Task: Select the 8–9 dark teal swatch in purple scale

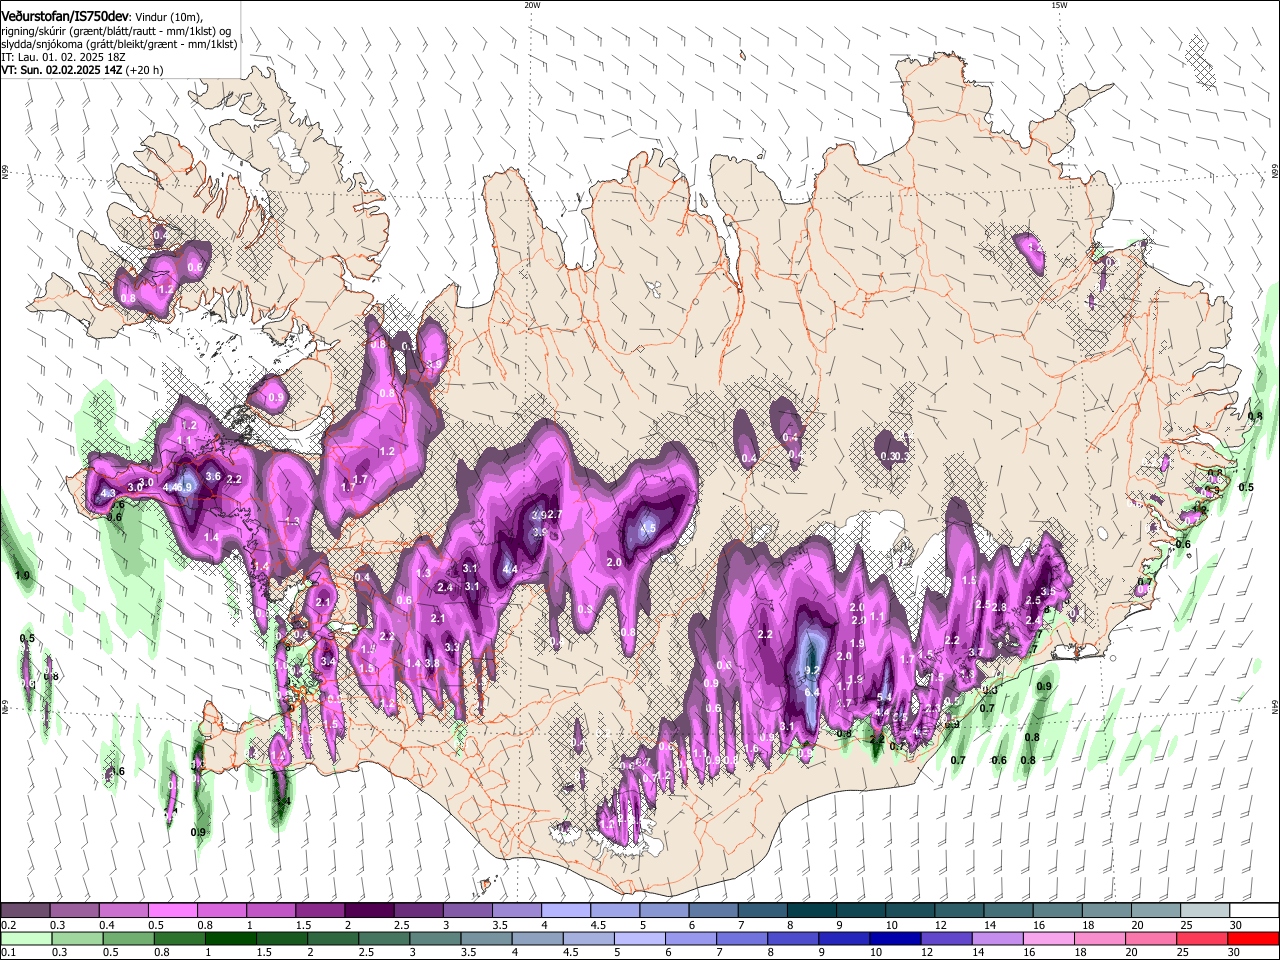Action: tap(810, 911)
